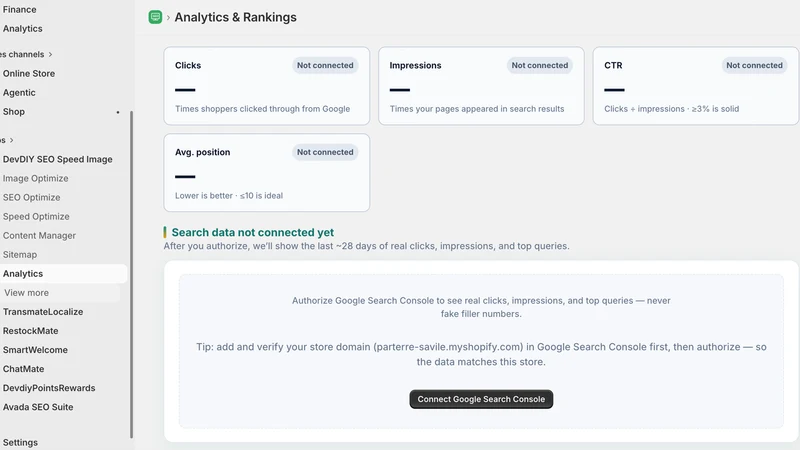Click the CTR card title

click(x=613, y=65)
